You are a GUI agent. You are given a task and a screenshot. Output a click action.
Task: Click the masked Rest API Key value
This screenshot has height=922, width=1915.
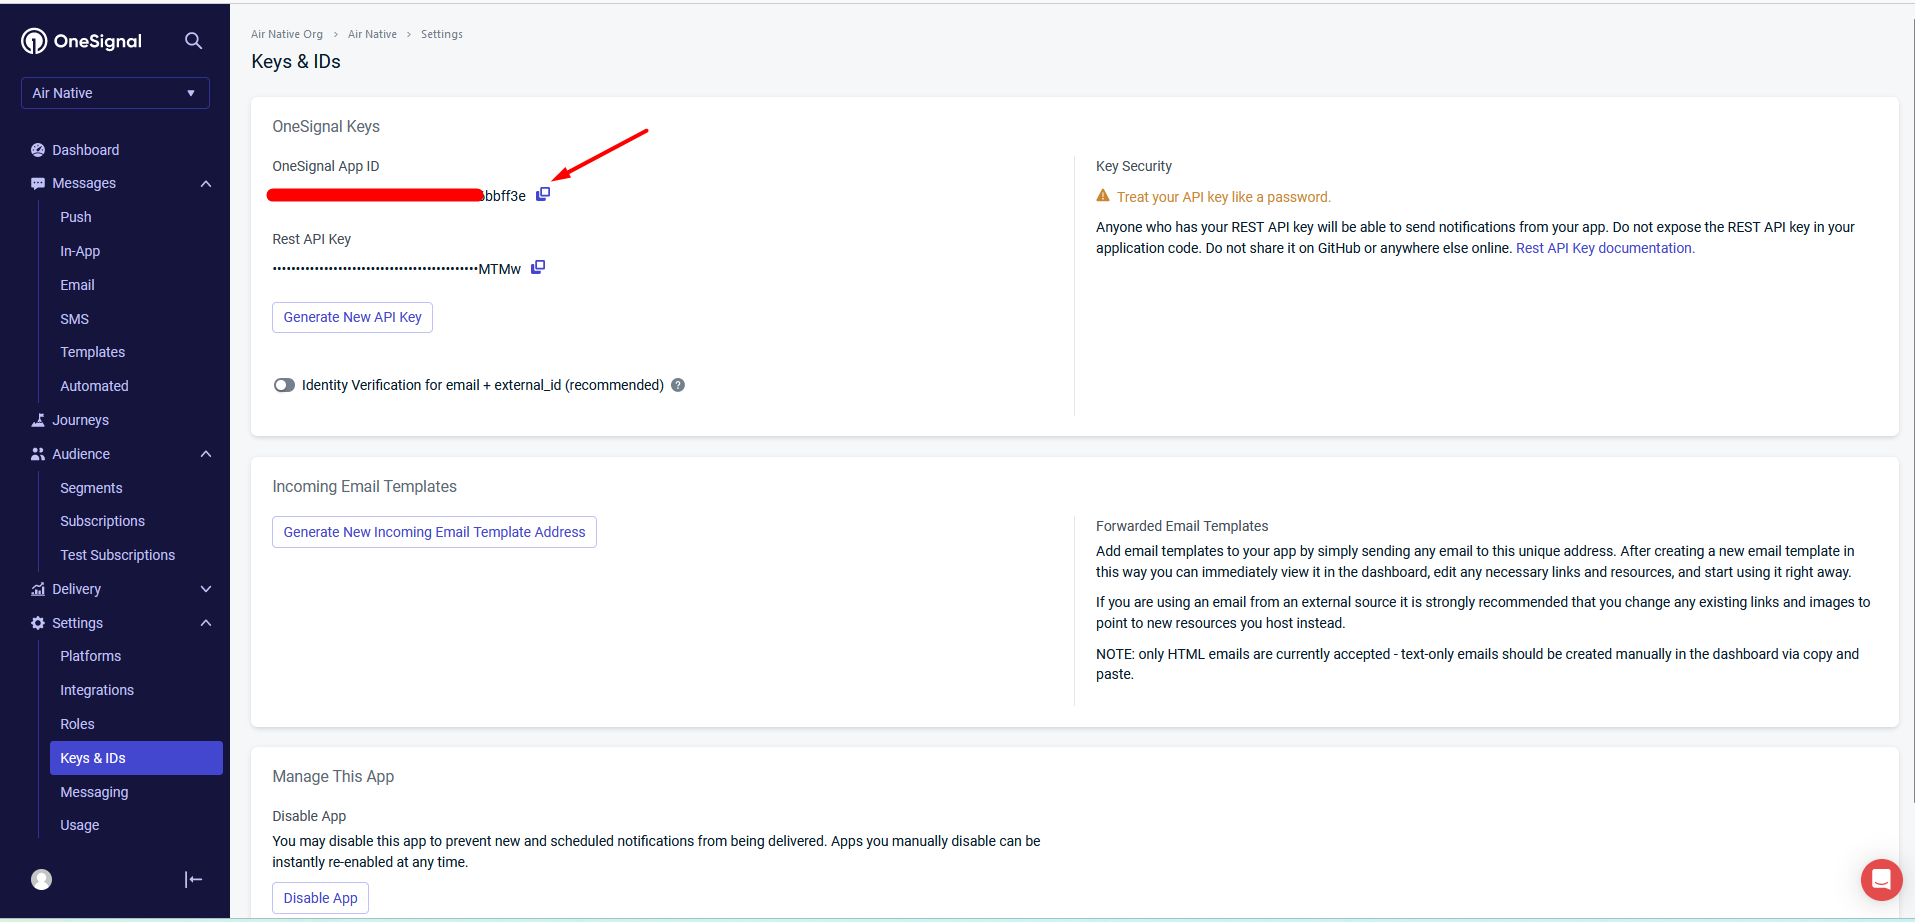(397, 269)
